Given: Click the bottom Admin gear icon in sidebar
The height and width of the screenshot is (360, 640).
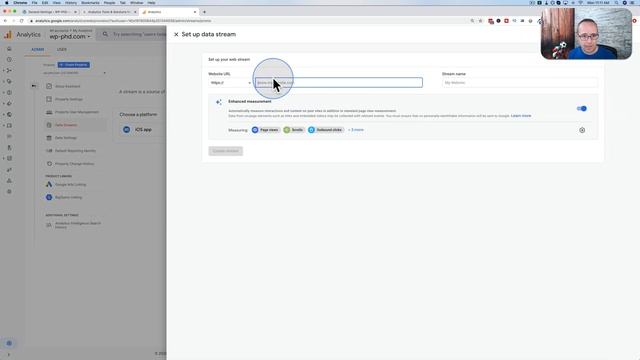Looking at the screenshot, I should [9, 343].
